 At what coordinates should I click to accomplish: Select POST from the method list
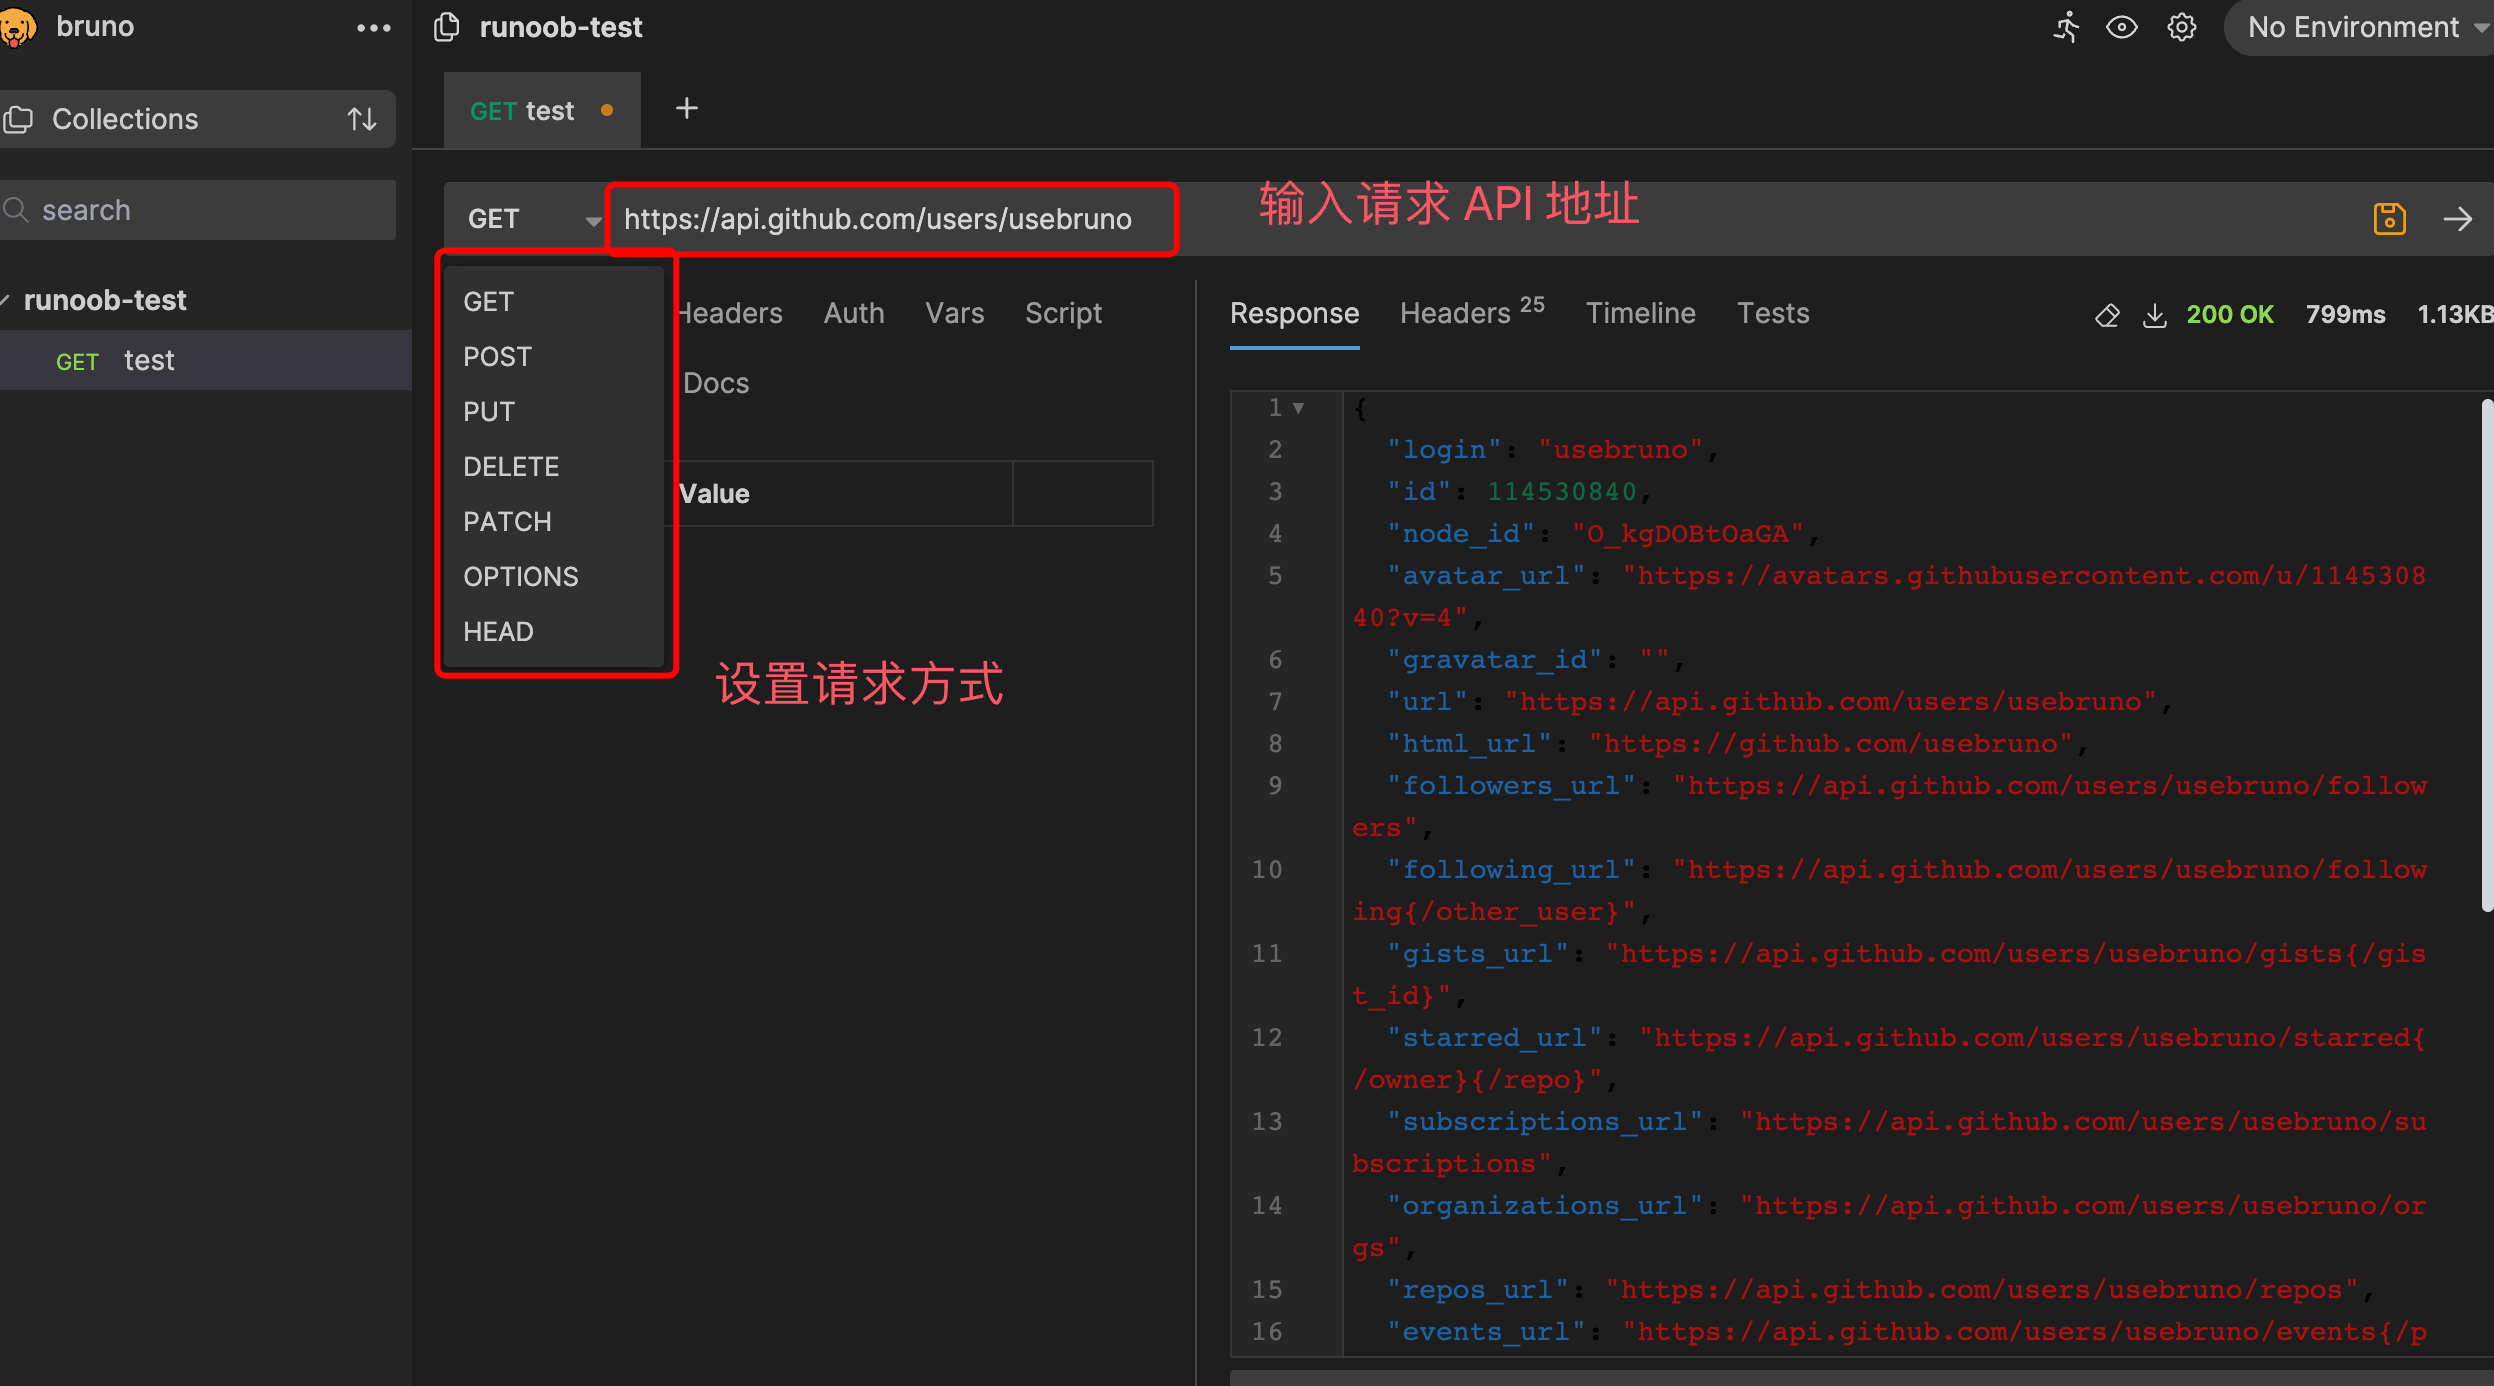(497, 357)
